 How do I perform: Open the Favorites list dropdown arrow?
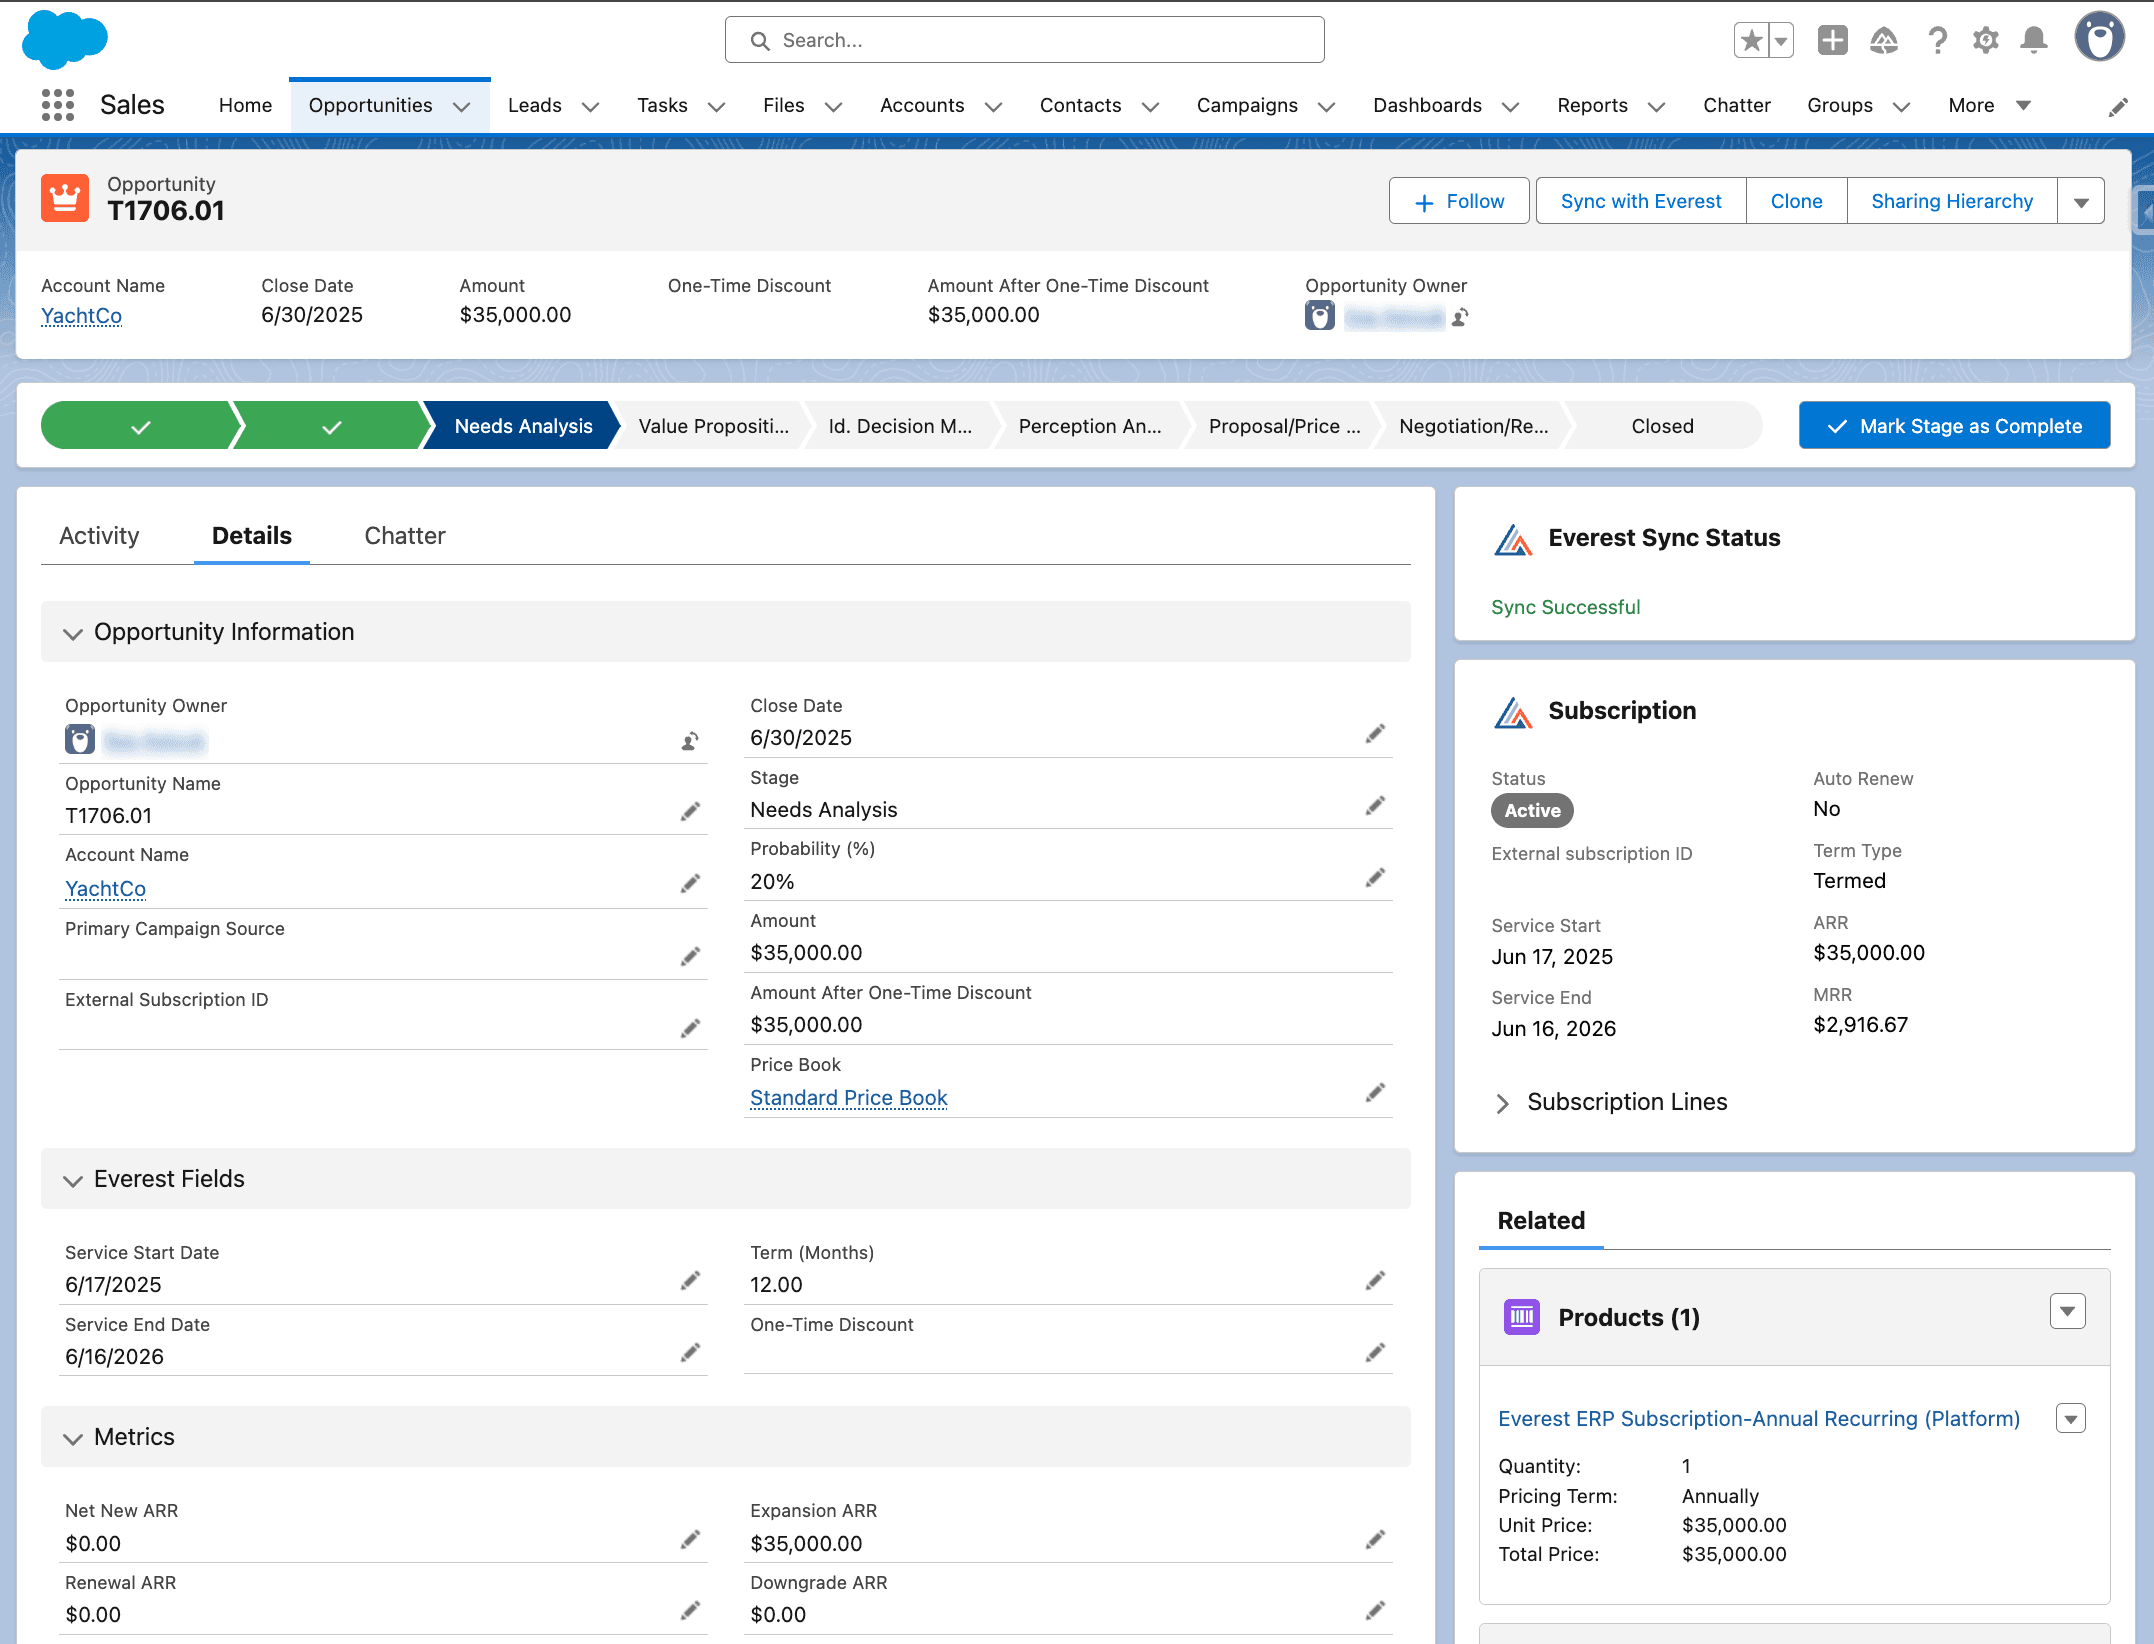pos(1781,40)
